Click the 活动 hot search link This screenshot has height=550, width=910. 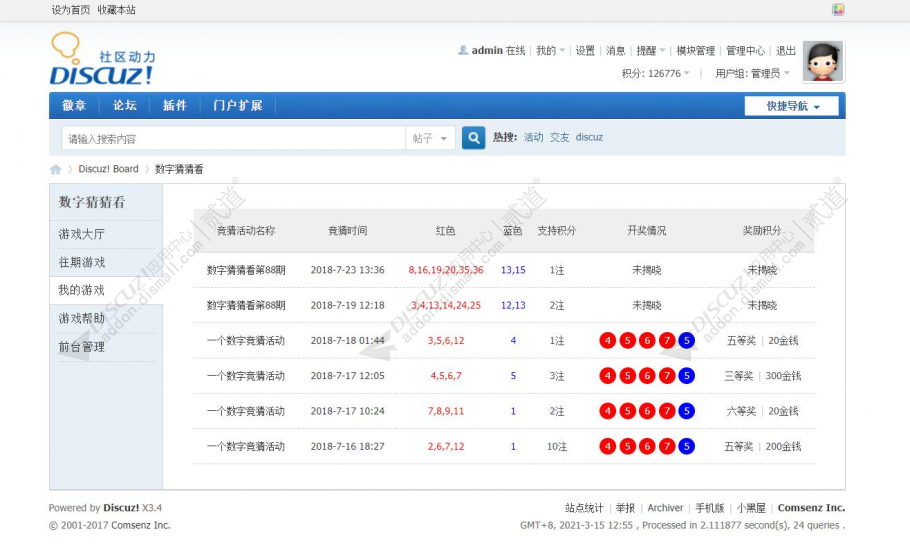pos(533,138)
